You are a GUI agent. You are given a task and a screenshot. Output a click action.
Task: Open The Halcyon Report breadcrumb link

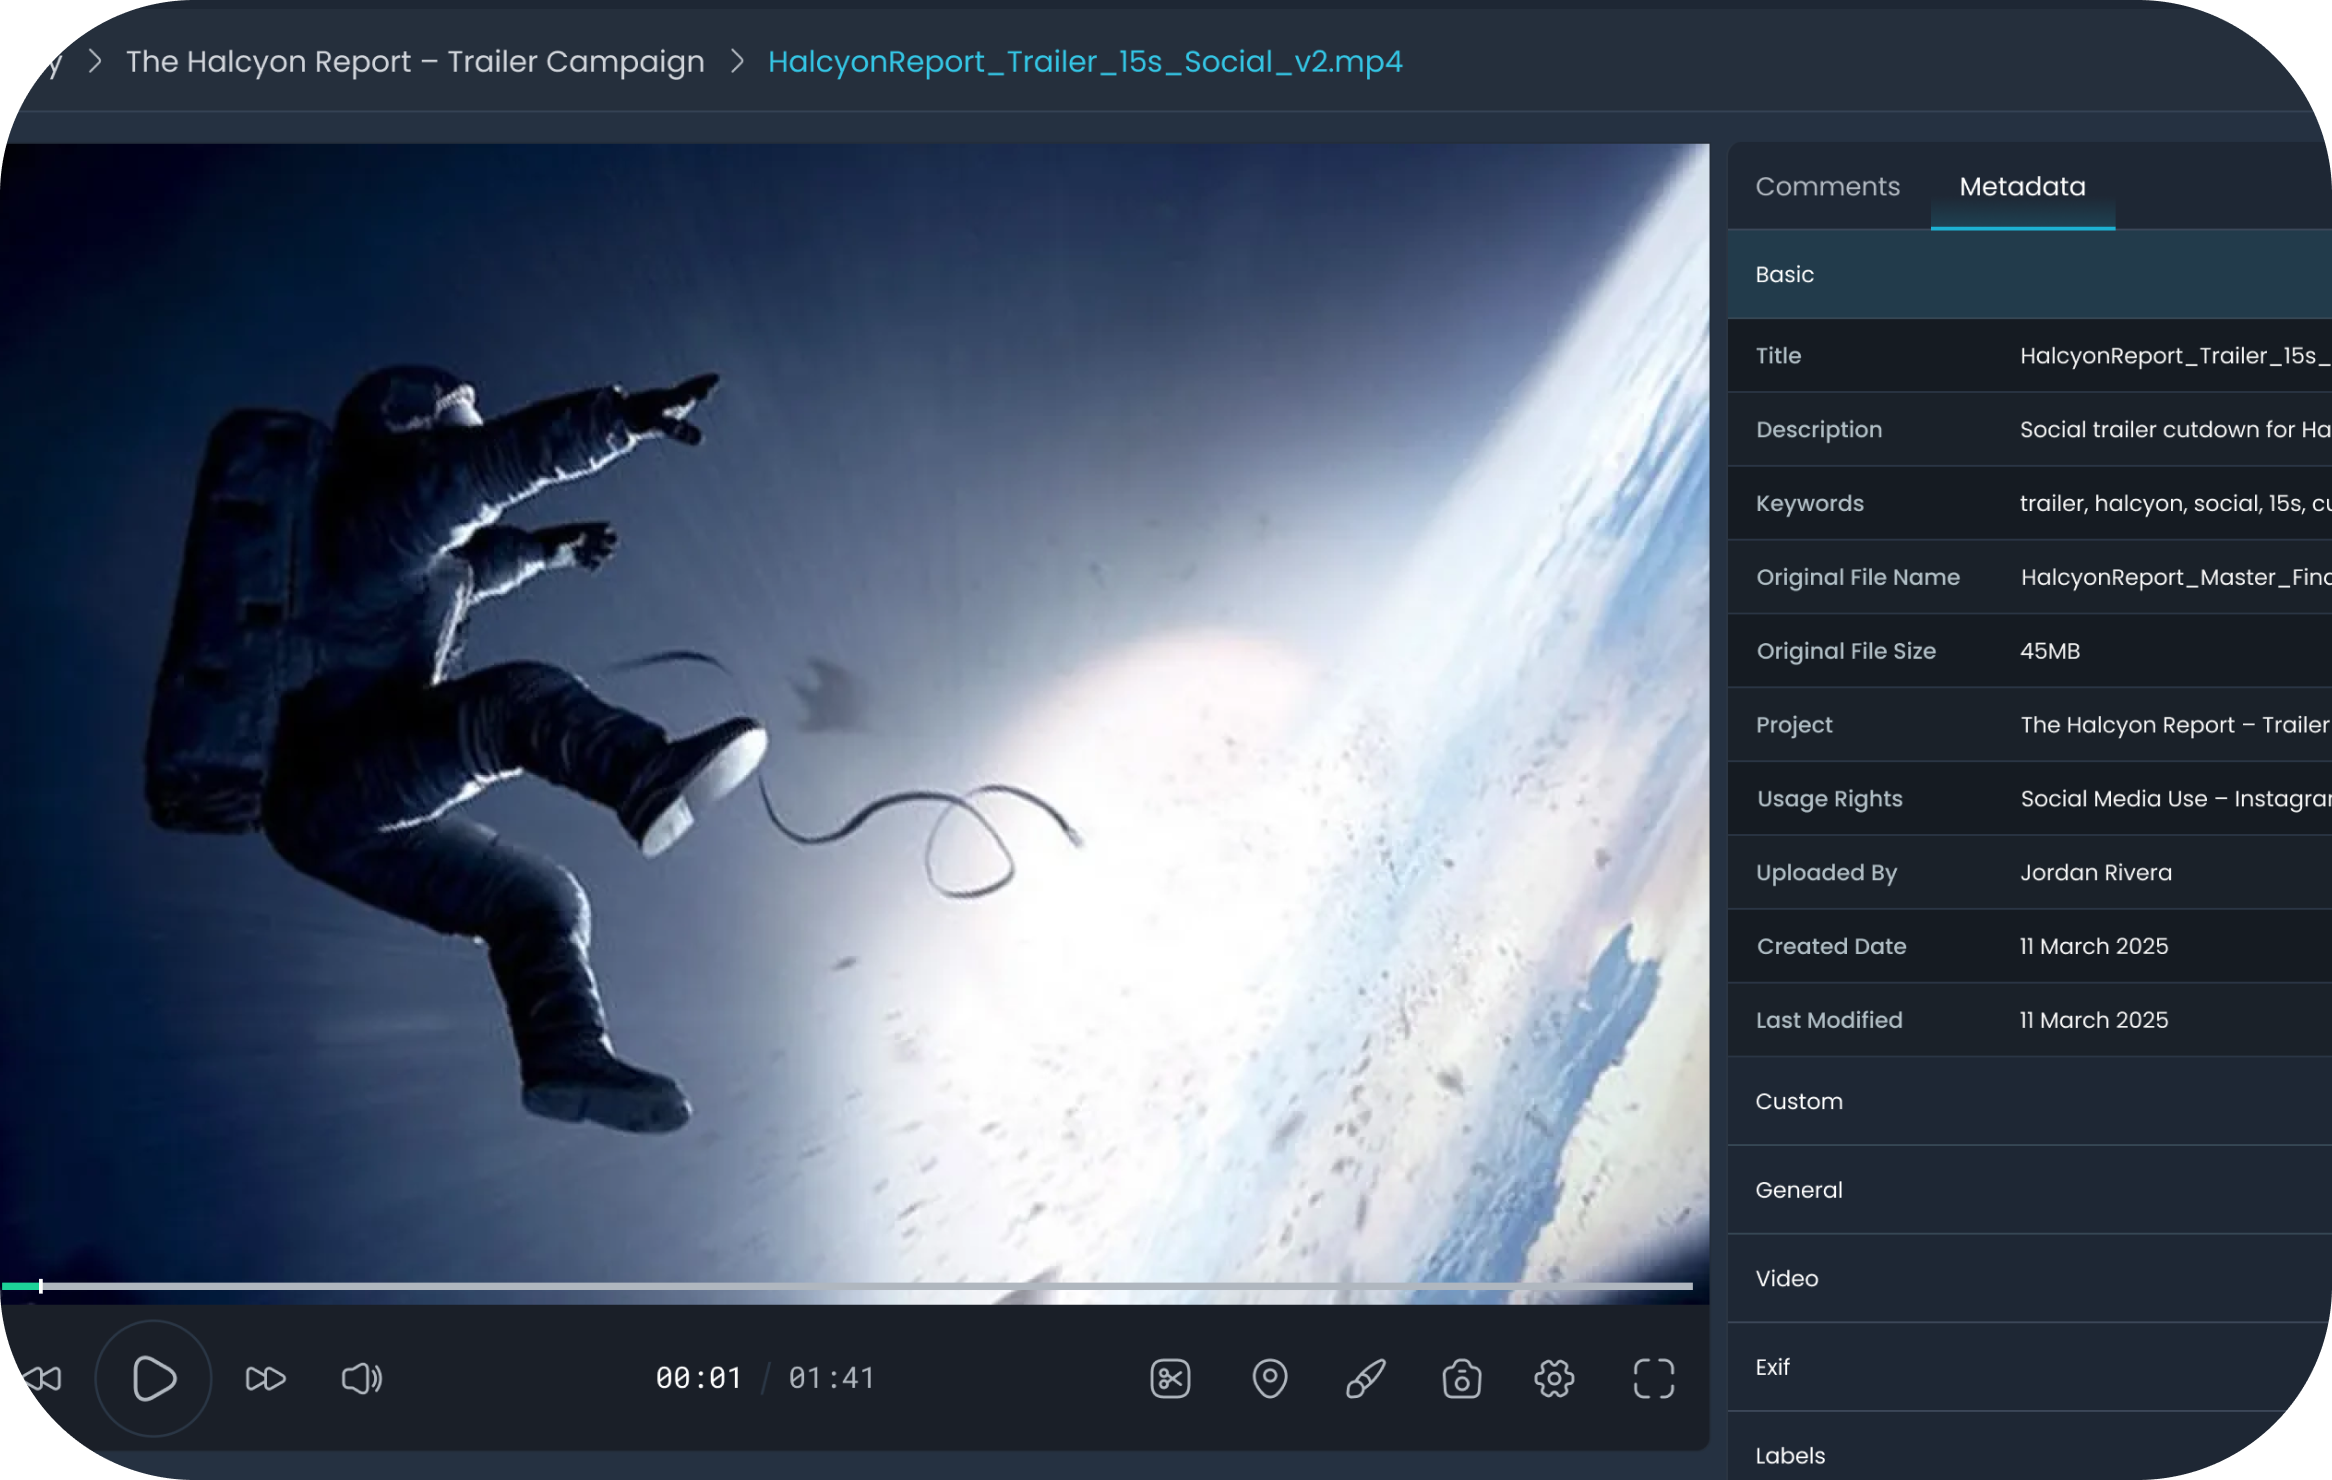(x=414, y=62)
